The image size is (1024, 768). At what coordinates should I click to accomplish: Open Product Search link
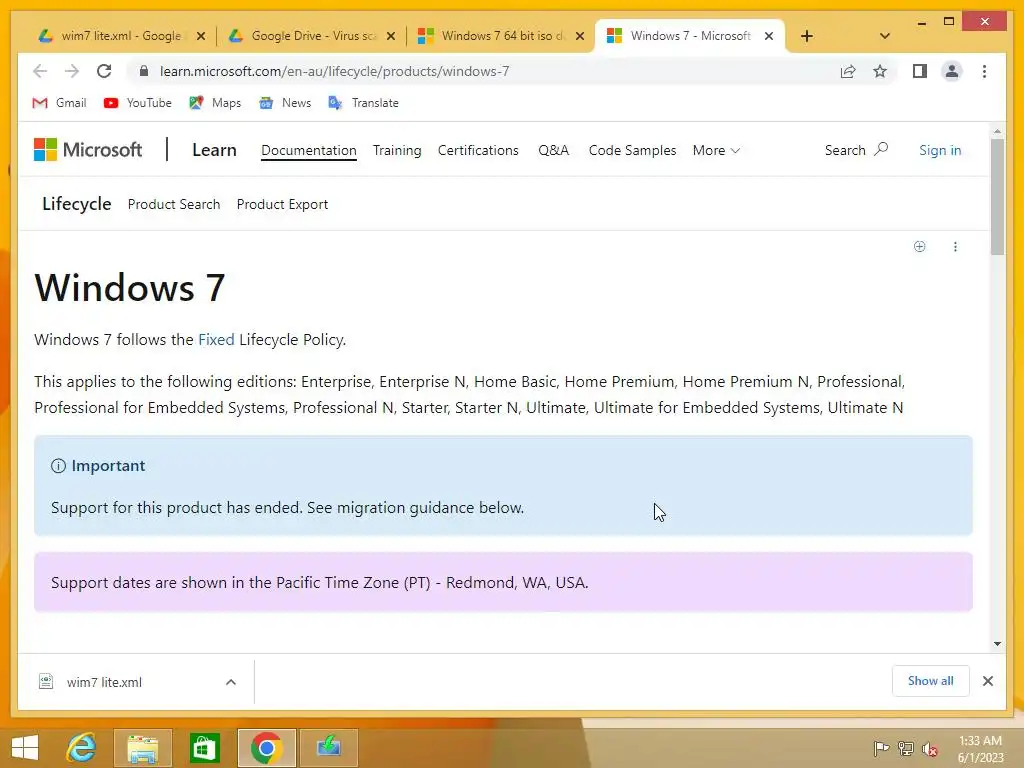(174, 204)
